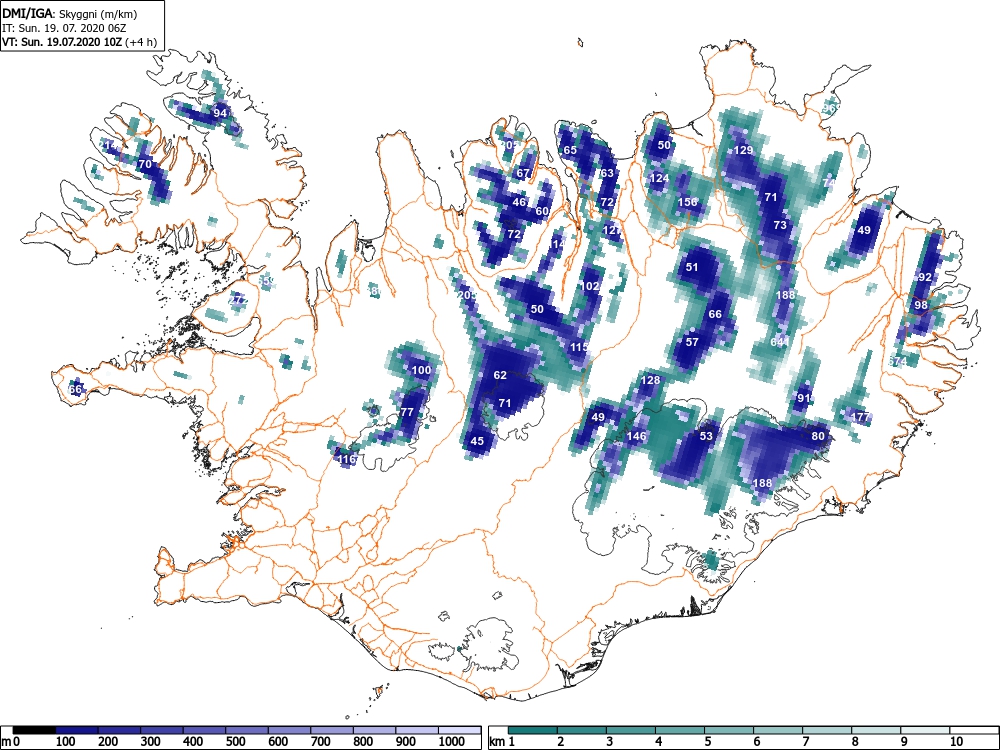The height and width of the screenshot is (750, 1000).
Task: Click the map value '62'
Action: (x=500, y=375)
